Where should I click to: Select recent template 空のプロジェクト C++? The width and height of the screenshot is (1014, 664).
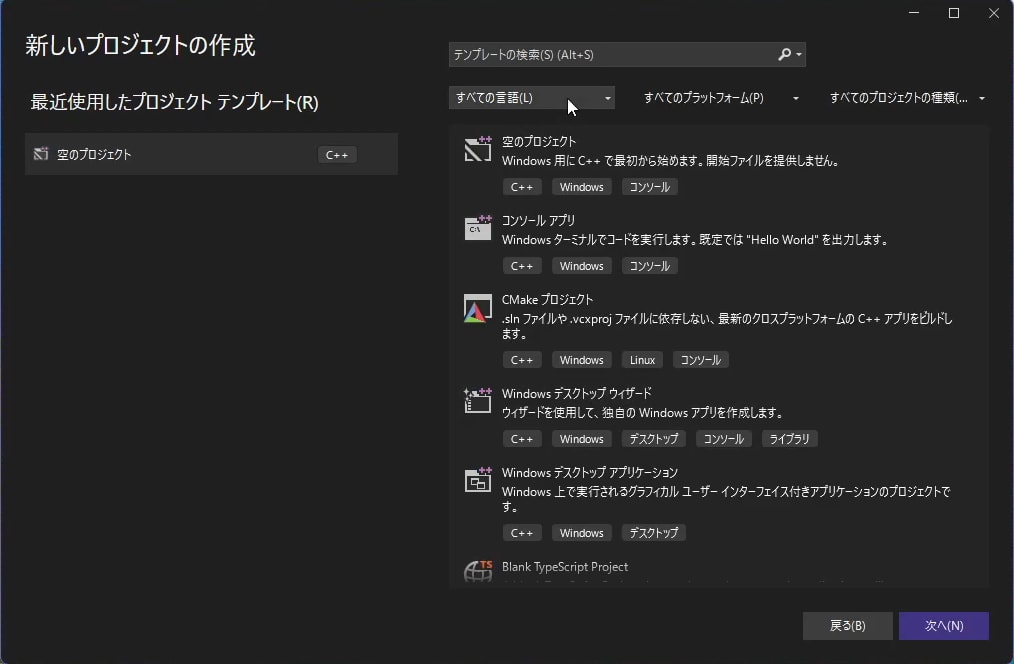(211, 154)
